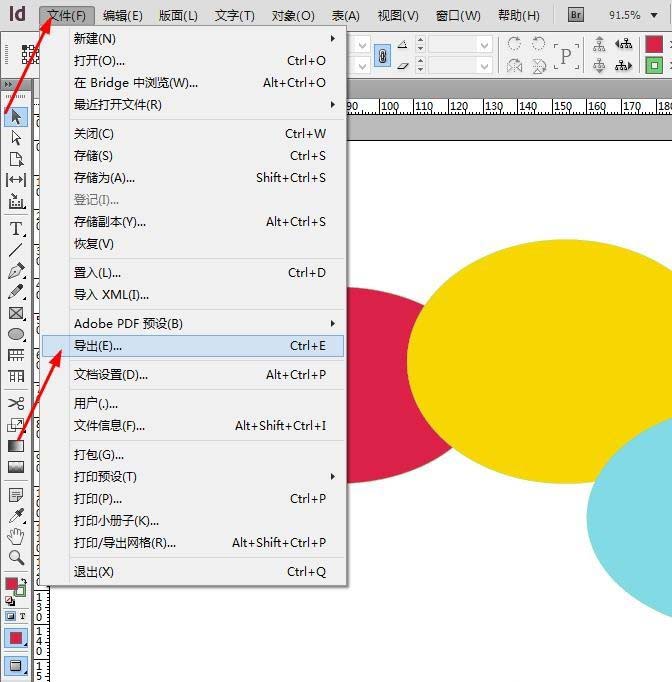Choose 置入(L)... menu item
672x682 pixels.
pyautogui.click(x=193, y=273)
